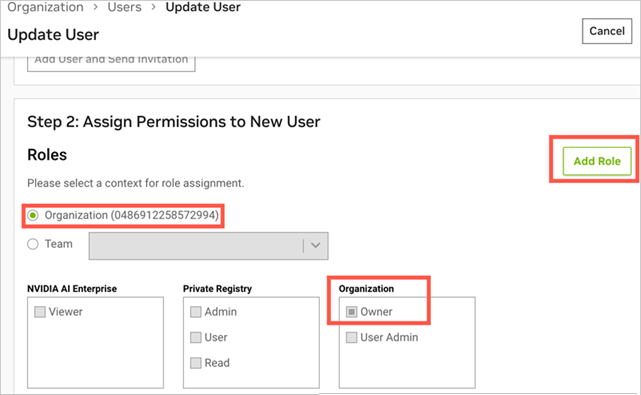Open the Team dropdown list
The height and width of the screenshot is (395, 641).
pyautogui.click(x=208, y=246)
